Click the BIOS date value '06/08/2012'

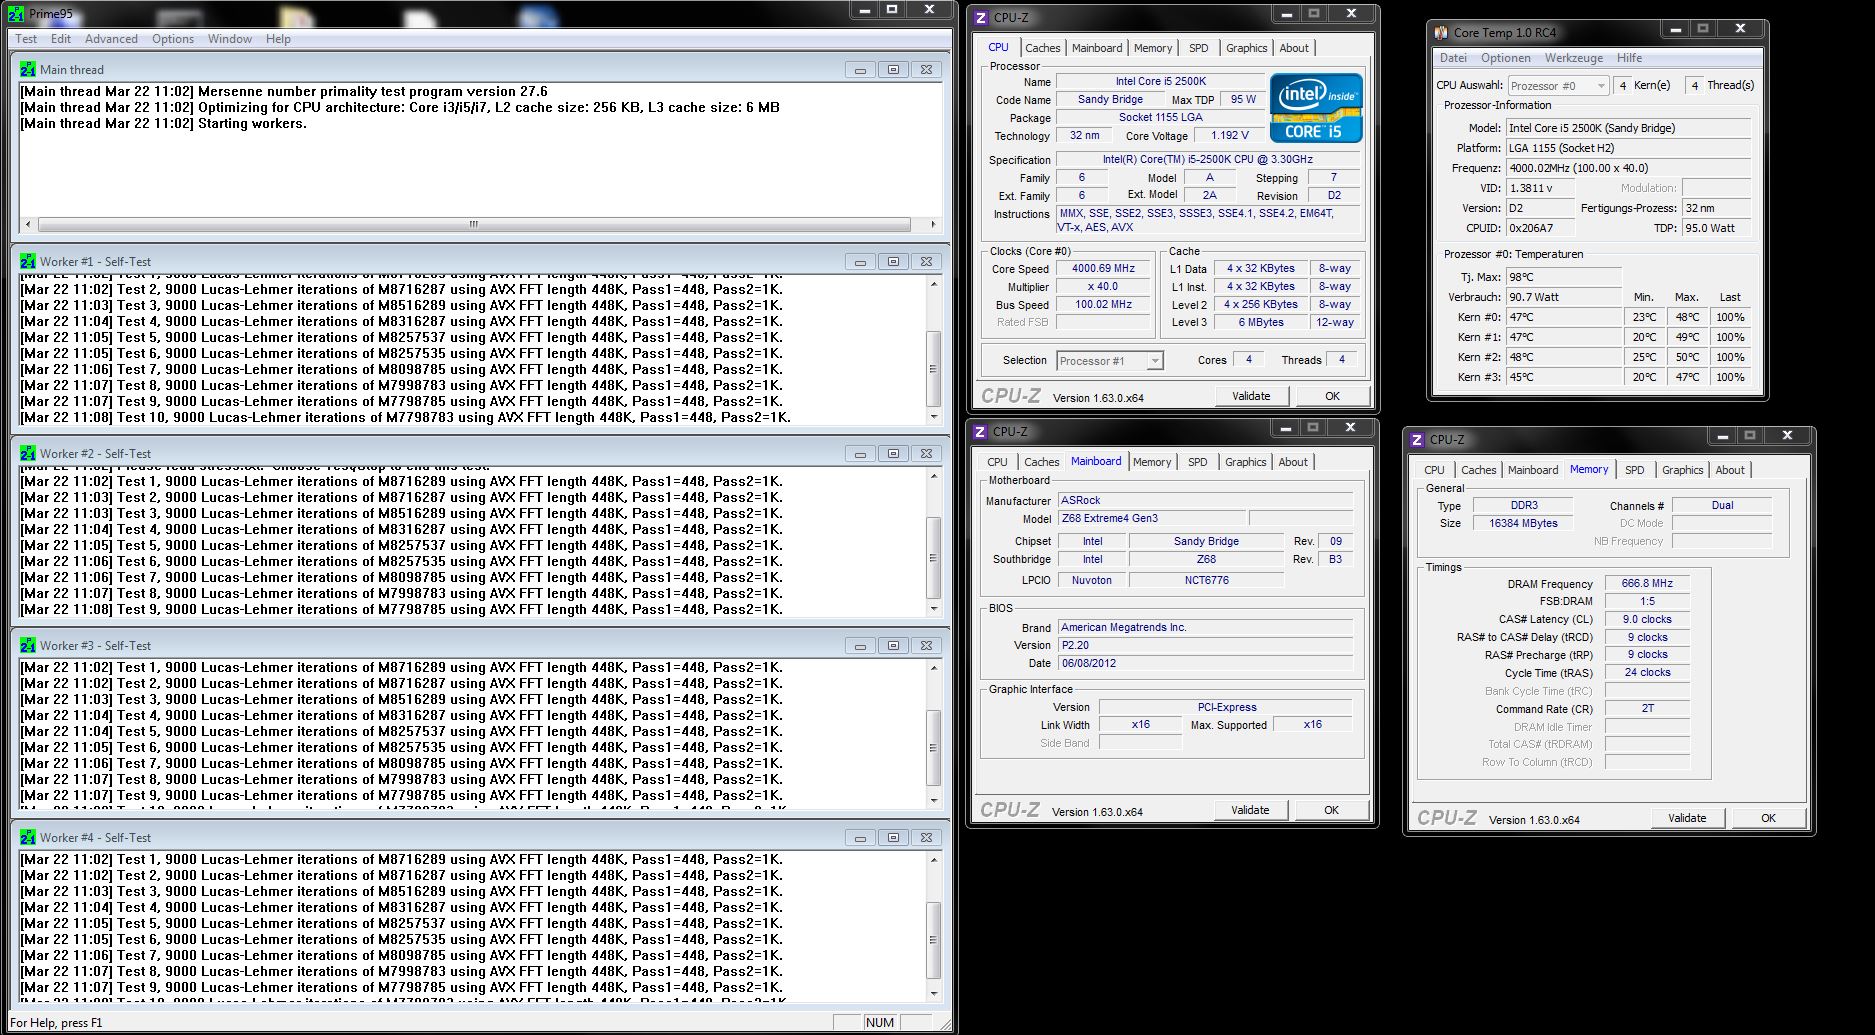coord(1205,663)
